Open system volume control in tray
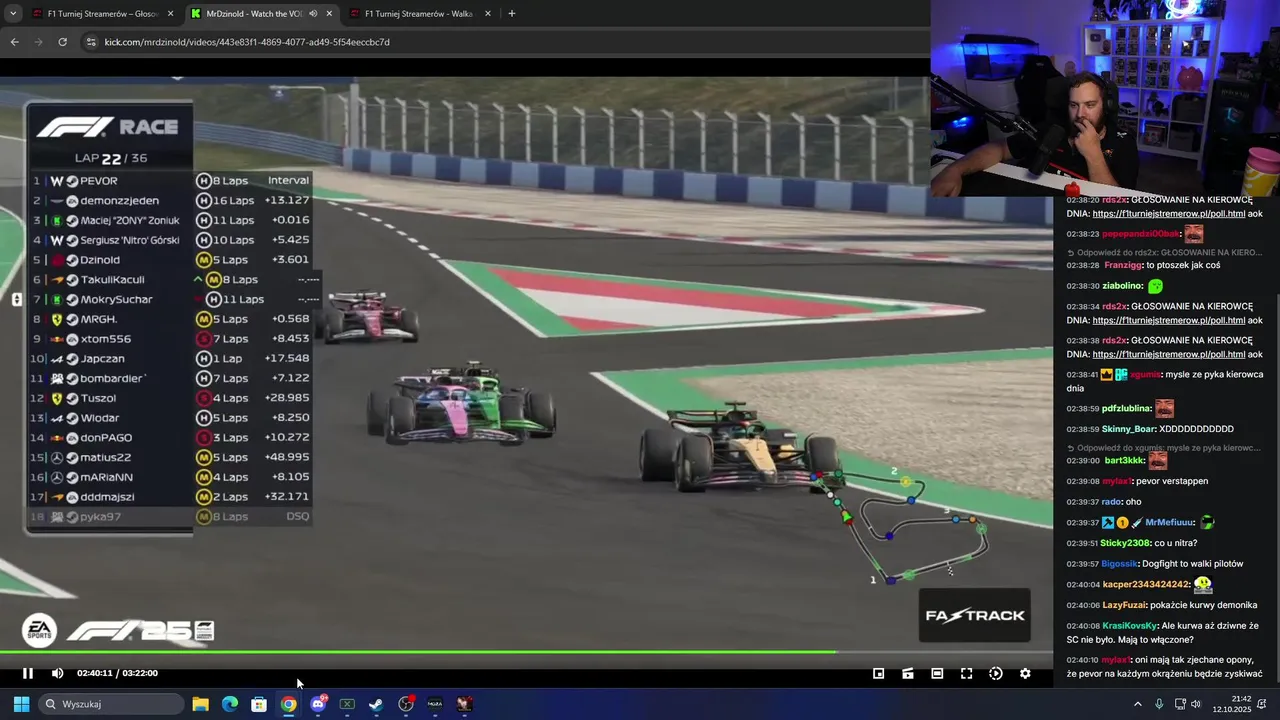This screenshot has width=1280, height=720. click(1195, 704)
